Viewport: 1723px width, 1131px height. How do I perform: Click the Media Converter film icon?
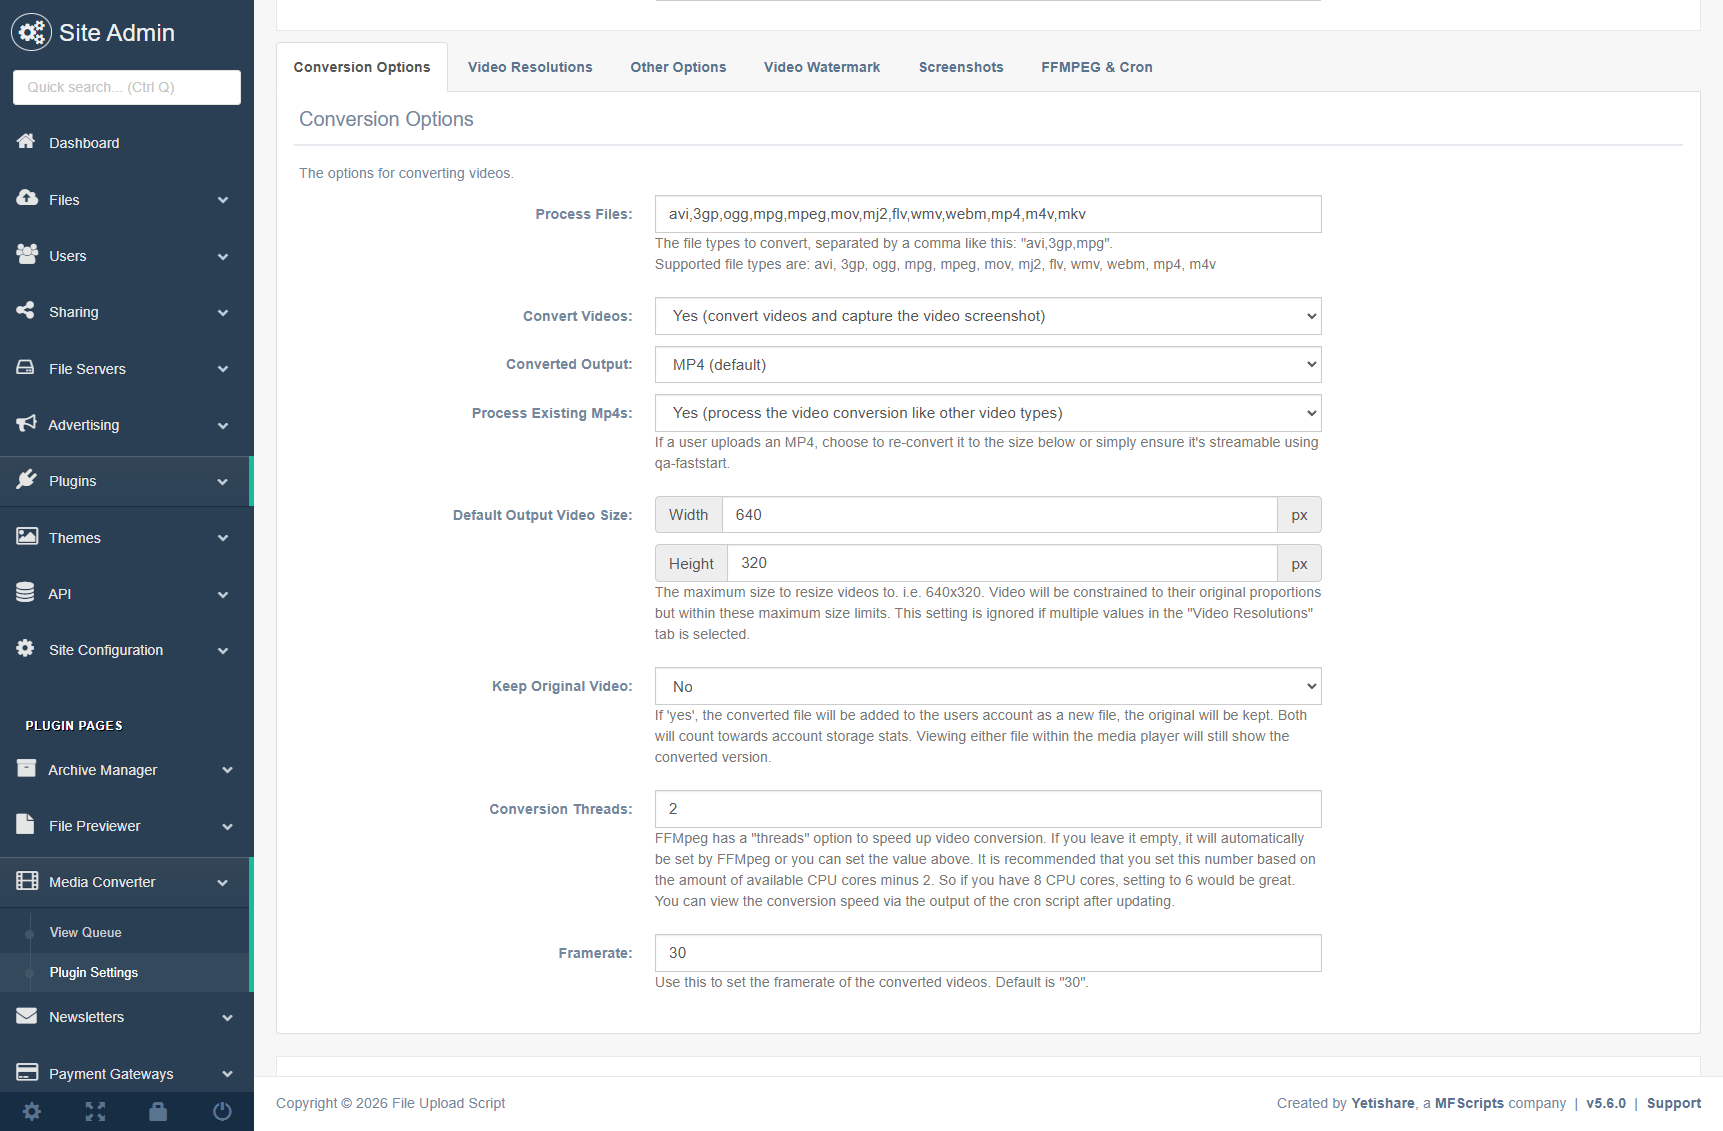[27, 881]
